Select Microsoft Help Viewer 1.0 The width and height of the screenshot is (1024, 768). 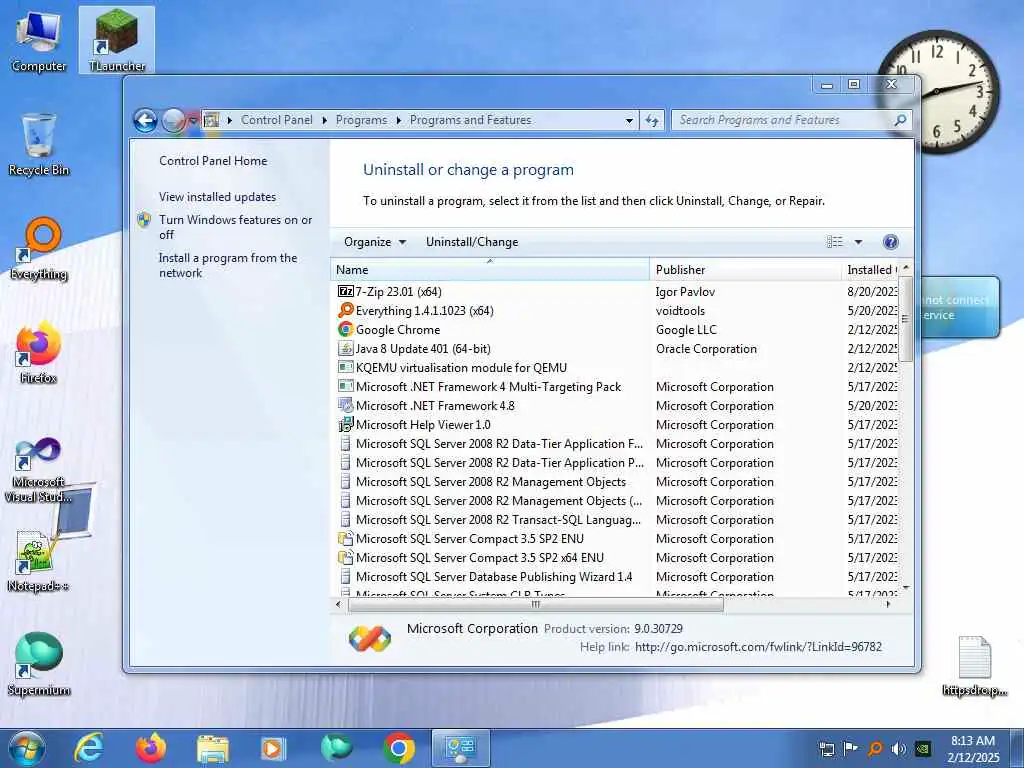(423, 424)
